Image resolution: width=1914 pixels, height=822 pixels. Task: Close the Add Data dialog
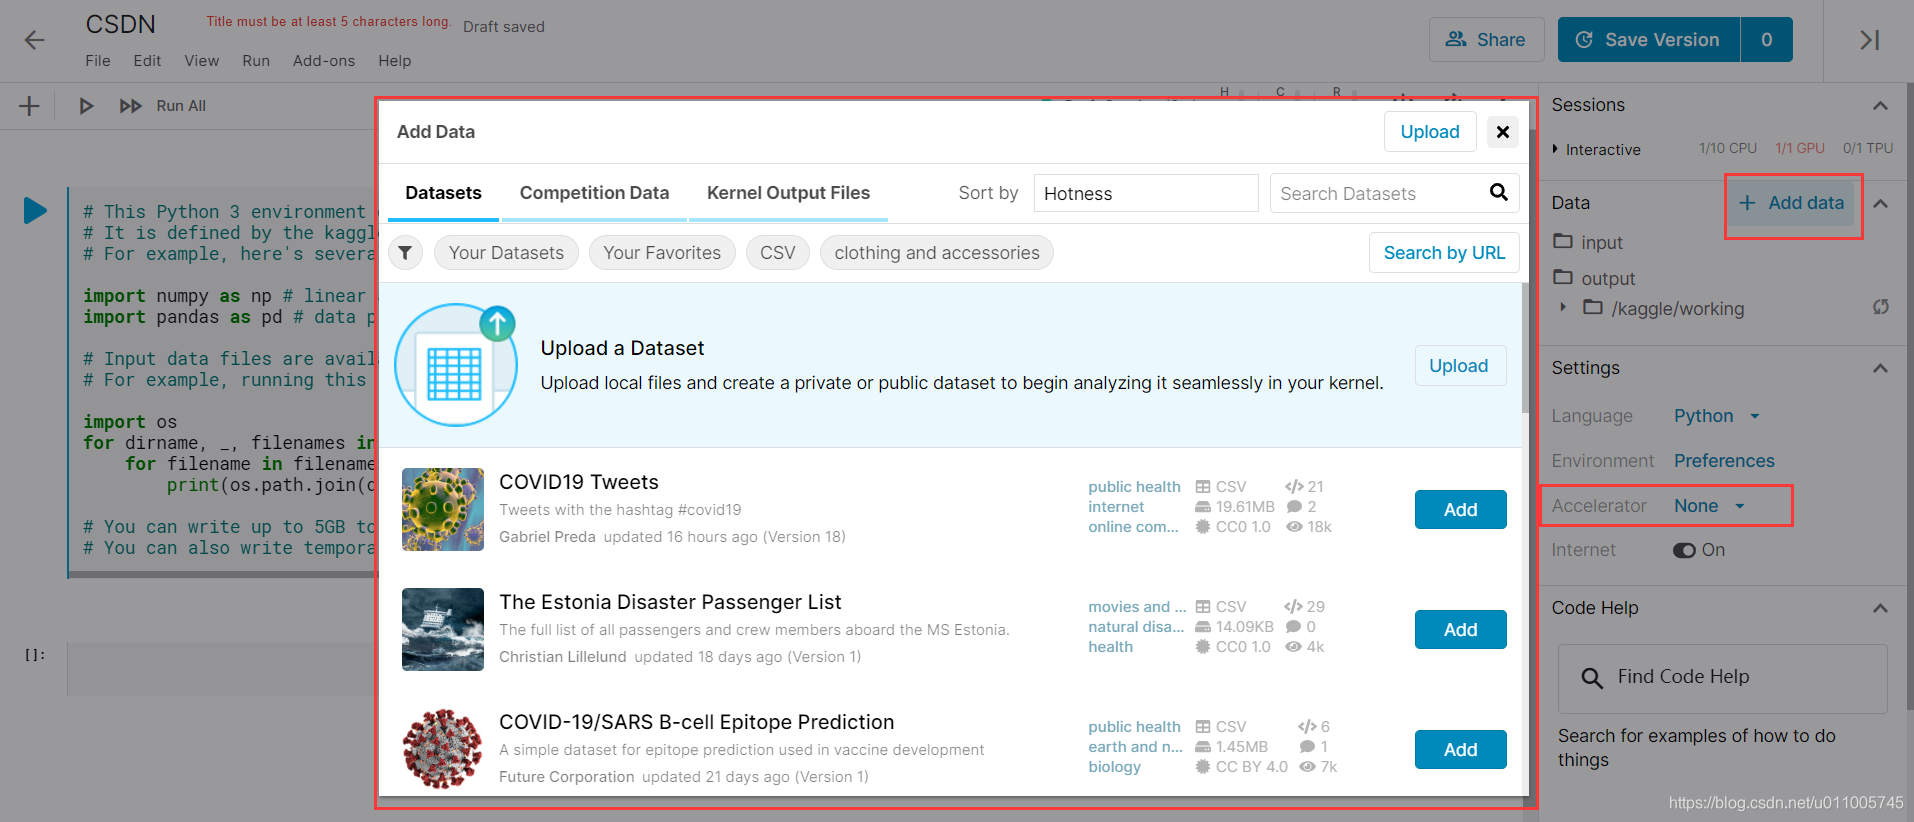(1502, 132)
